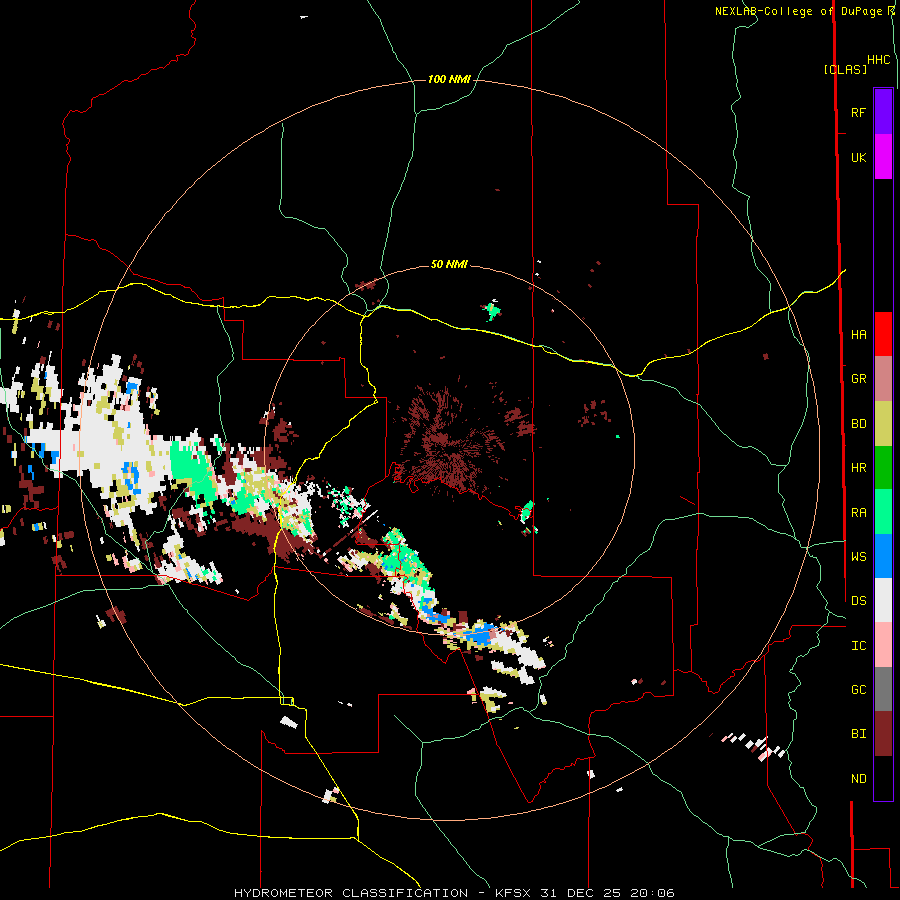The height and width of the screenshot is (900, 900).
Task: Pick the brown BI biological swatch
Action: pyautogui.click(x=883, y=734)
